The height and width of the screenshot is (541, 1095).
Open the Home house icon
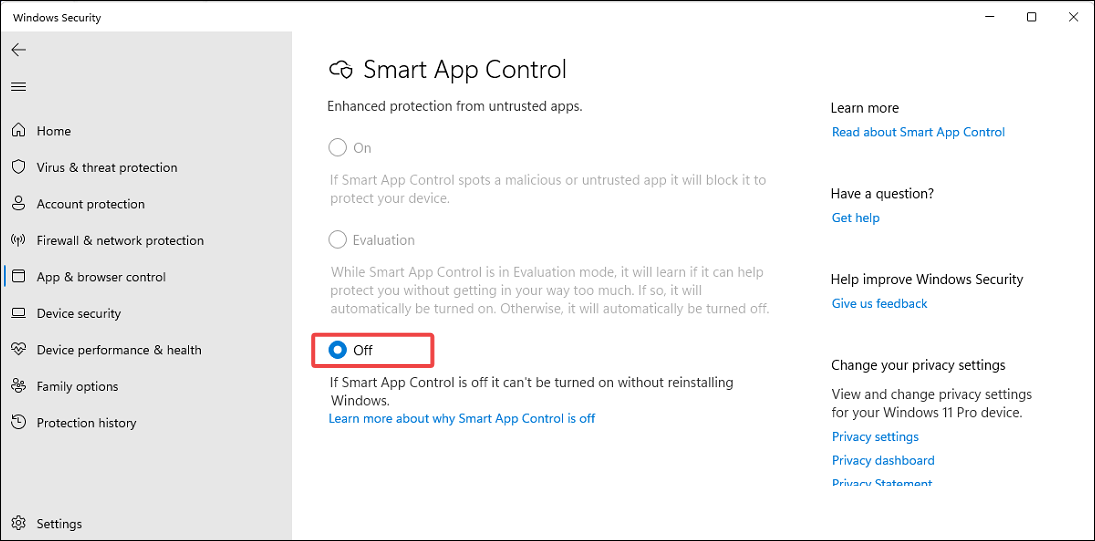pyautogui.click(x=19, y=131)
